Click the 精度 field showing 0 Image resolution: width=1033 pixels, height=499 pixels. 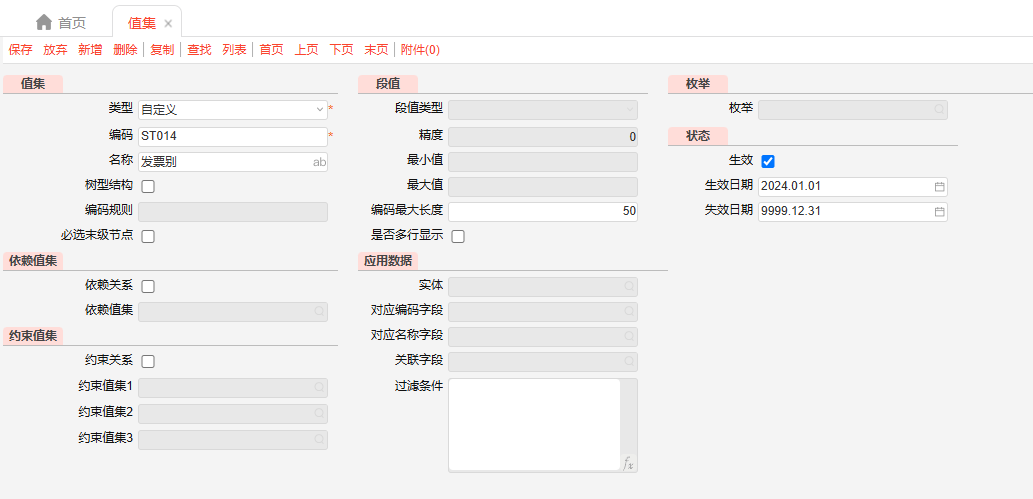[543, 136]
